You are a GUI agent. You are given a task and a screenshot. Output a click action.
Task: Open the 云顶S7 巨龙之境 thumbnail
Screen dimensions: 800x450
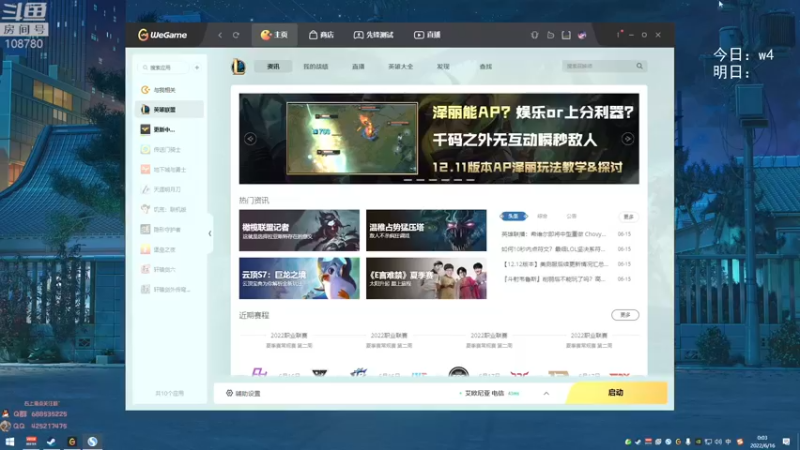click(x=299, y=278)
